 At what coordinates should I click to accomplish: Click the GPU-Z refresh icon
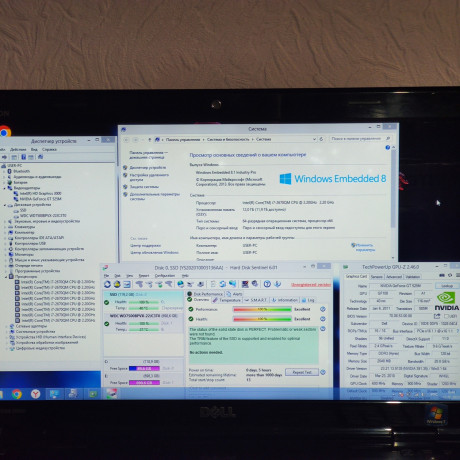[x=450, y=276]
